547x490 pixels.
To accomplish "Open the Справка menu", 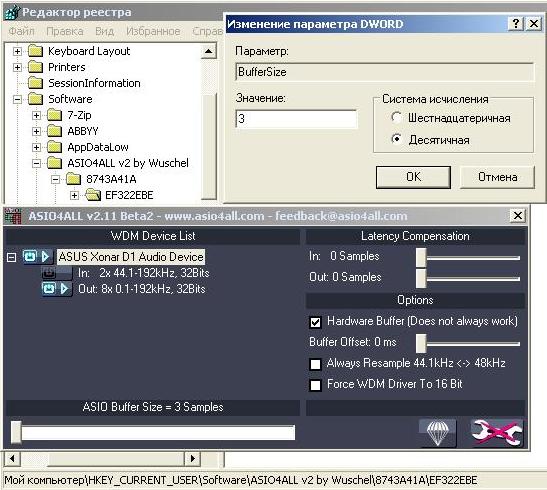I will tap(208, 31).
